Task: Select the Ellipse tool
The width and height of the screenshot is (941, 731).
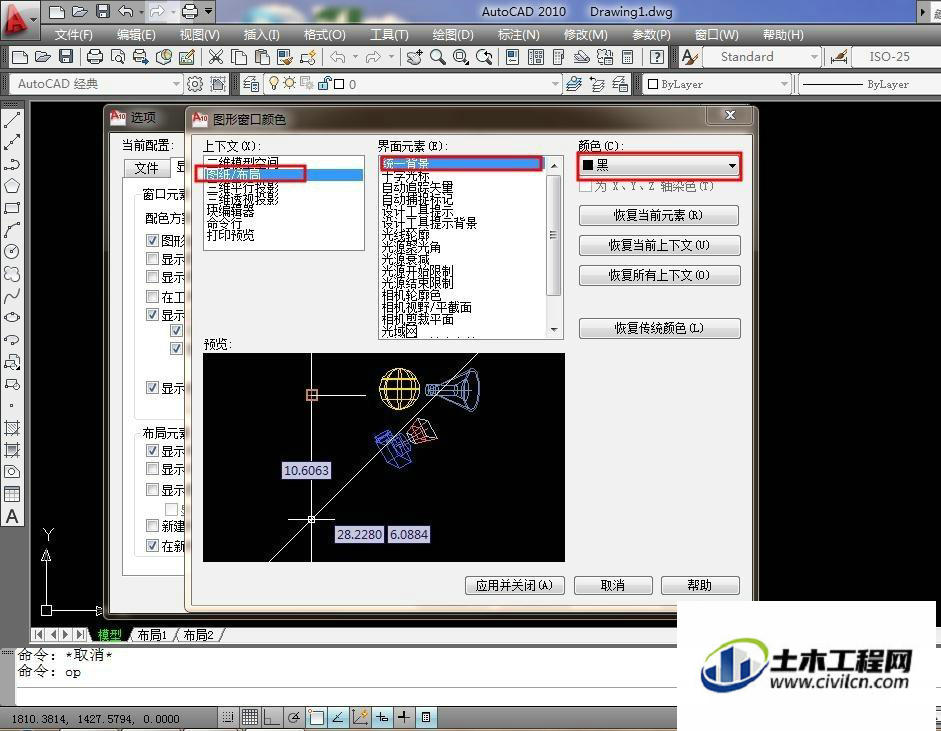Action: (x=12, y=317)
